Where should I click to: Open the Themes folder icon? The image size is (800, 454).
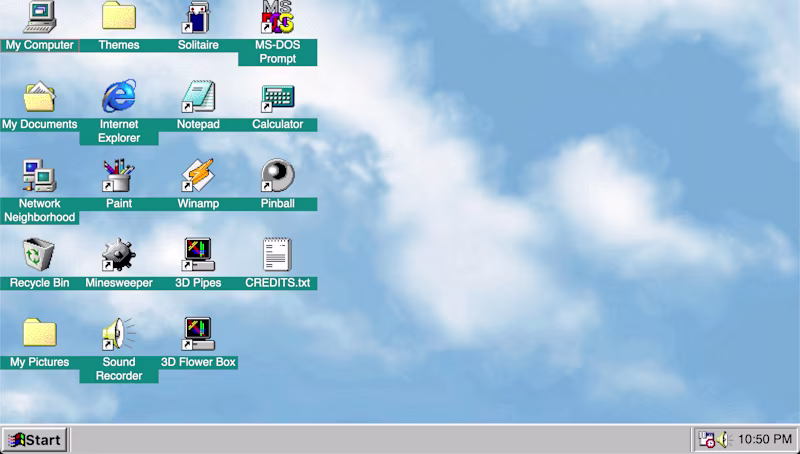tap(119, 15)
